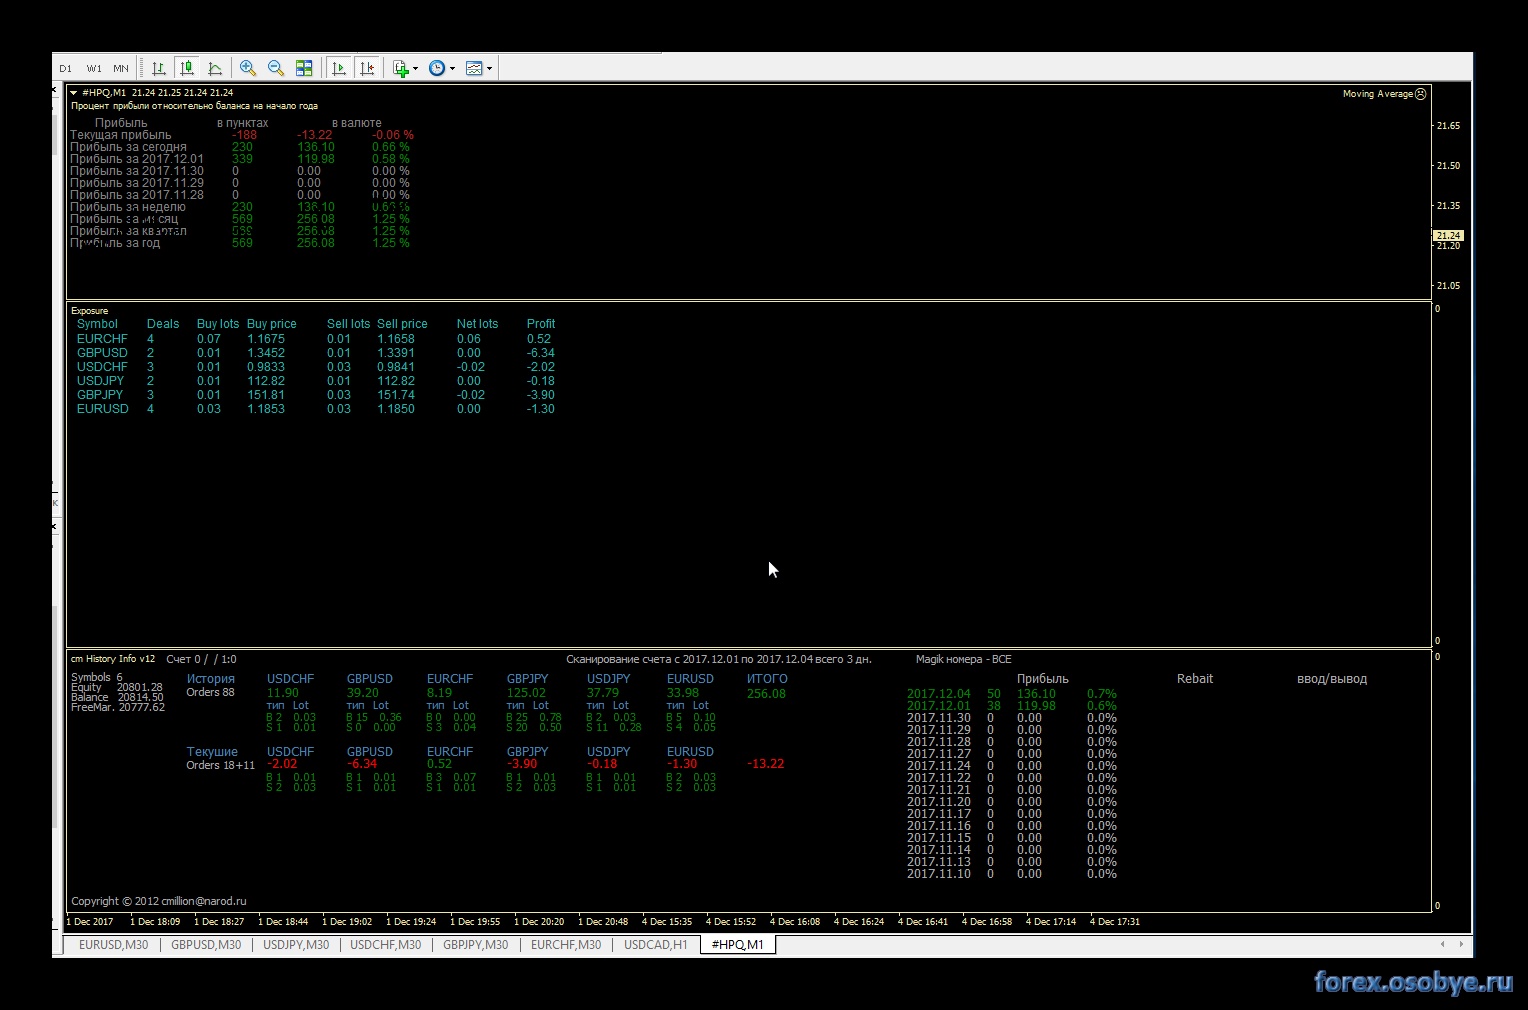Image resolution: width=1528 pixels, height=1010 pixels.
Task: Click the 1 Dec 18:09 time label
Action: (155, 922)
